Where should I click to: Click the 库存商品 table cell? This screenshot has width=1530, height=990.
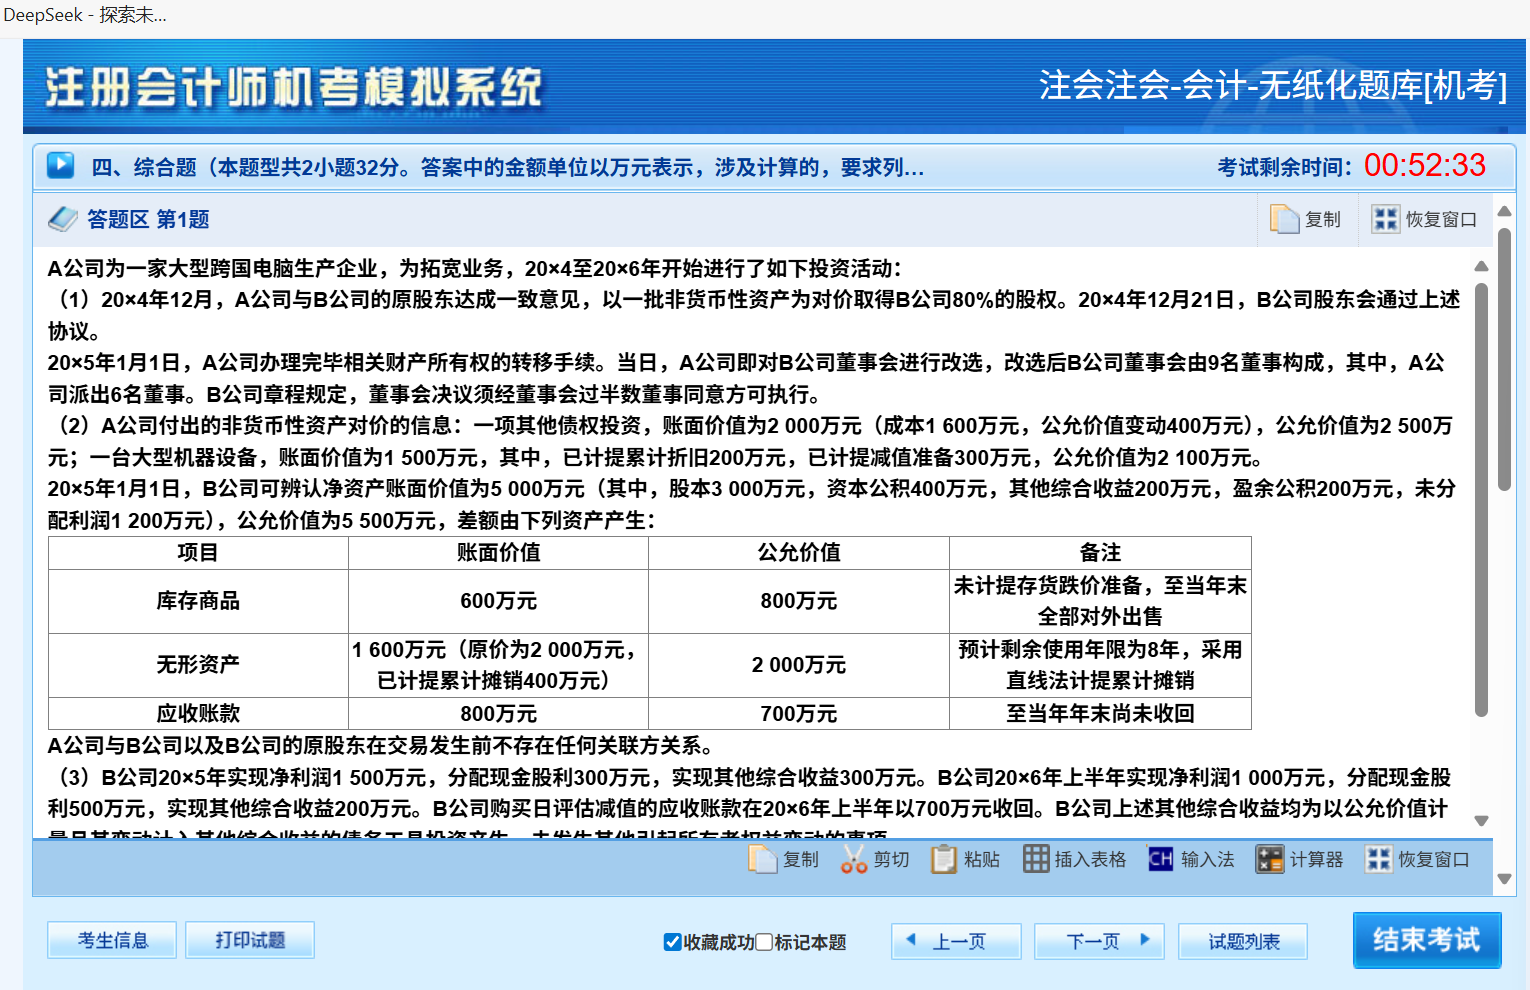pyautogui.click(x=198, y=601)
